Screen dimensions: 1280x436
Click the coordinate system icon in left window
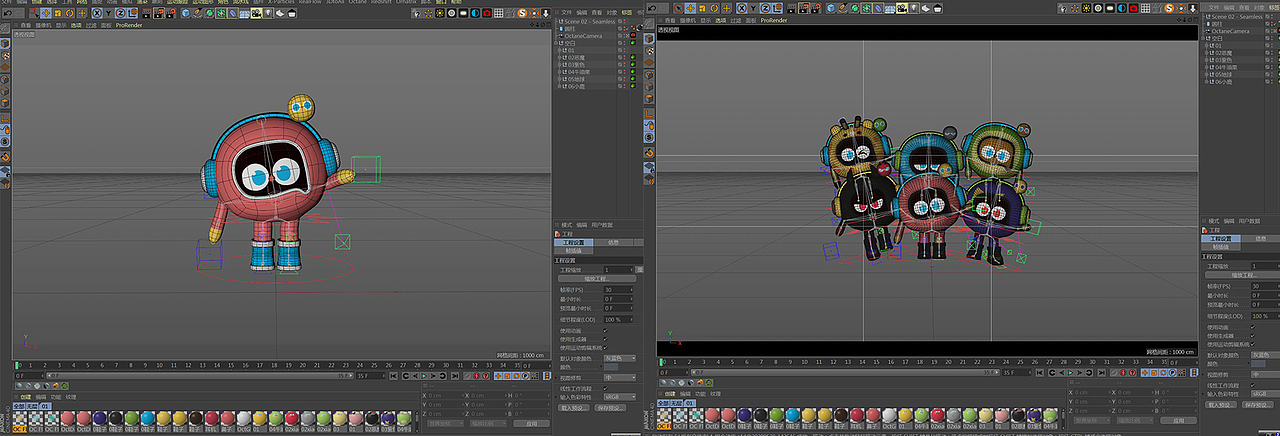pyautogui.click(x=133, y=13)
